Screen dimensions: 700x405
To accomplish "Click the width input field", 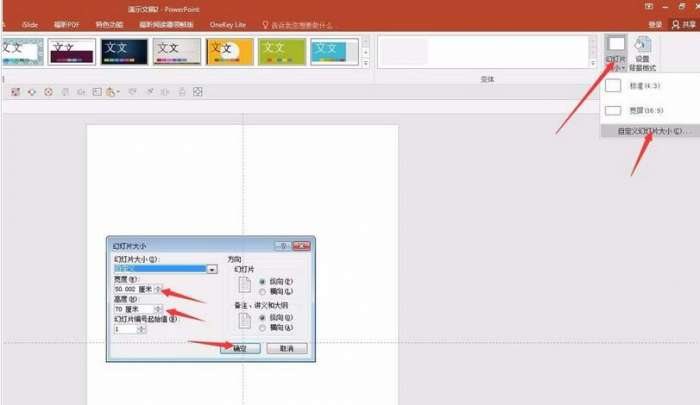I will click(134, 289).
